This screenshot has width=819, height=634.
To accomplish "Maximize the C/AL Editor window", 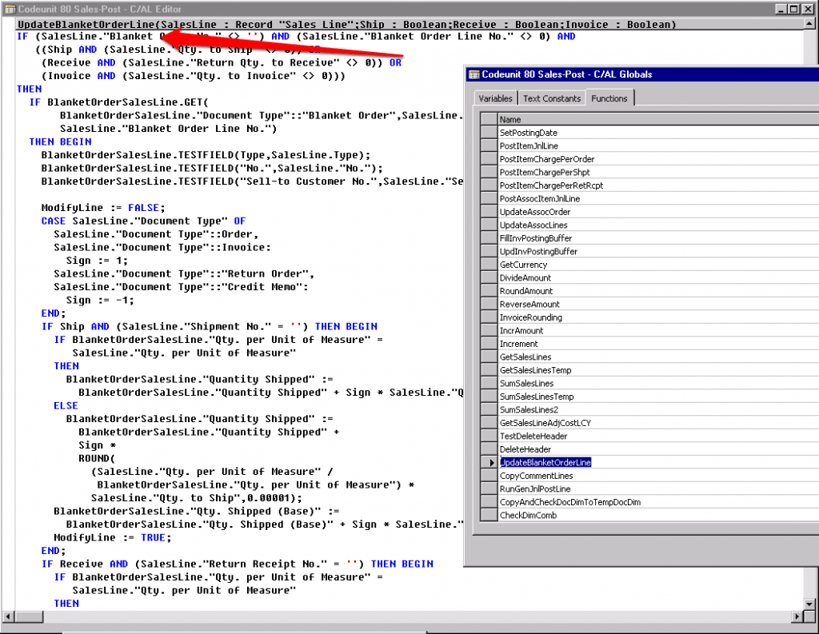I will pos(793,9).
